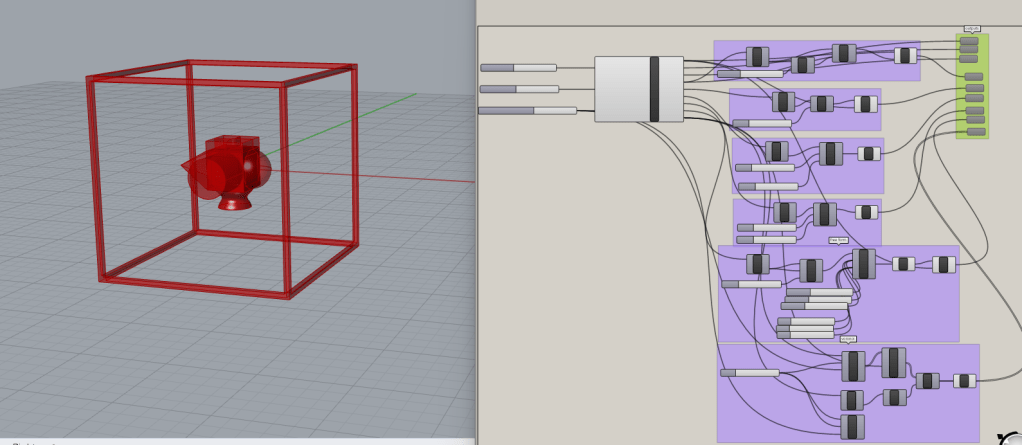Image resolution: width=1022 pixels, height=445 pixels.
Task: Click the top input slider left of large component
Action: [518, 68]
